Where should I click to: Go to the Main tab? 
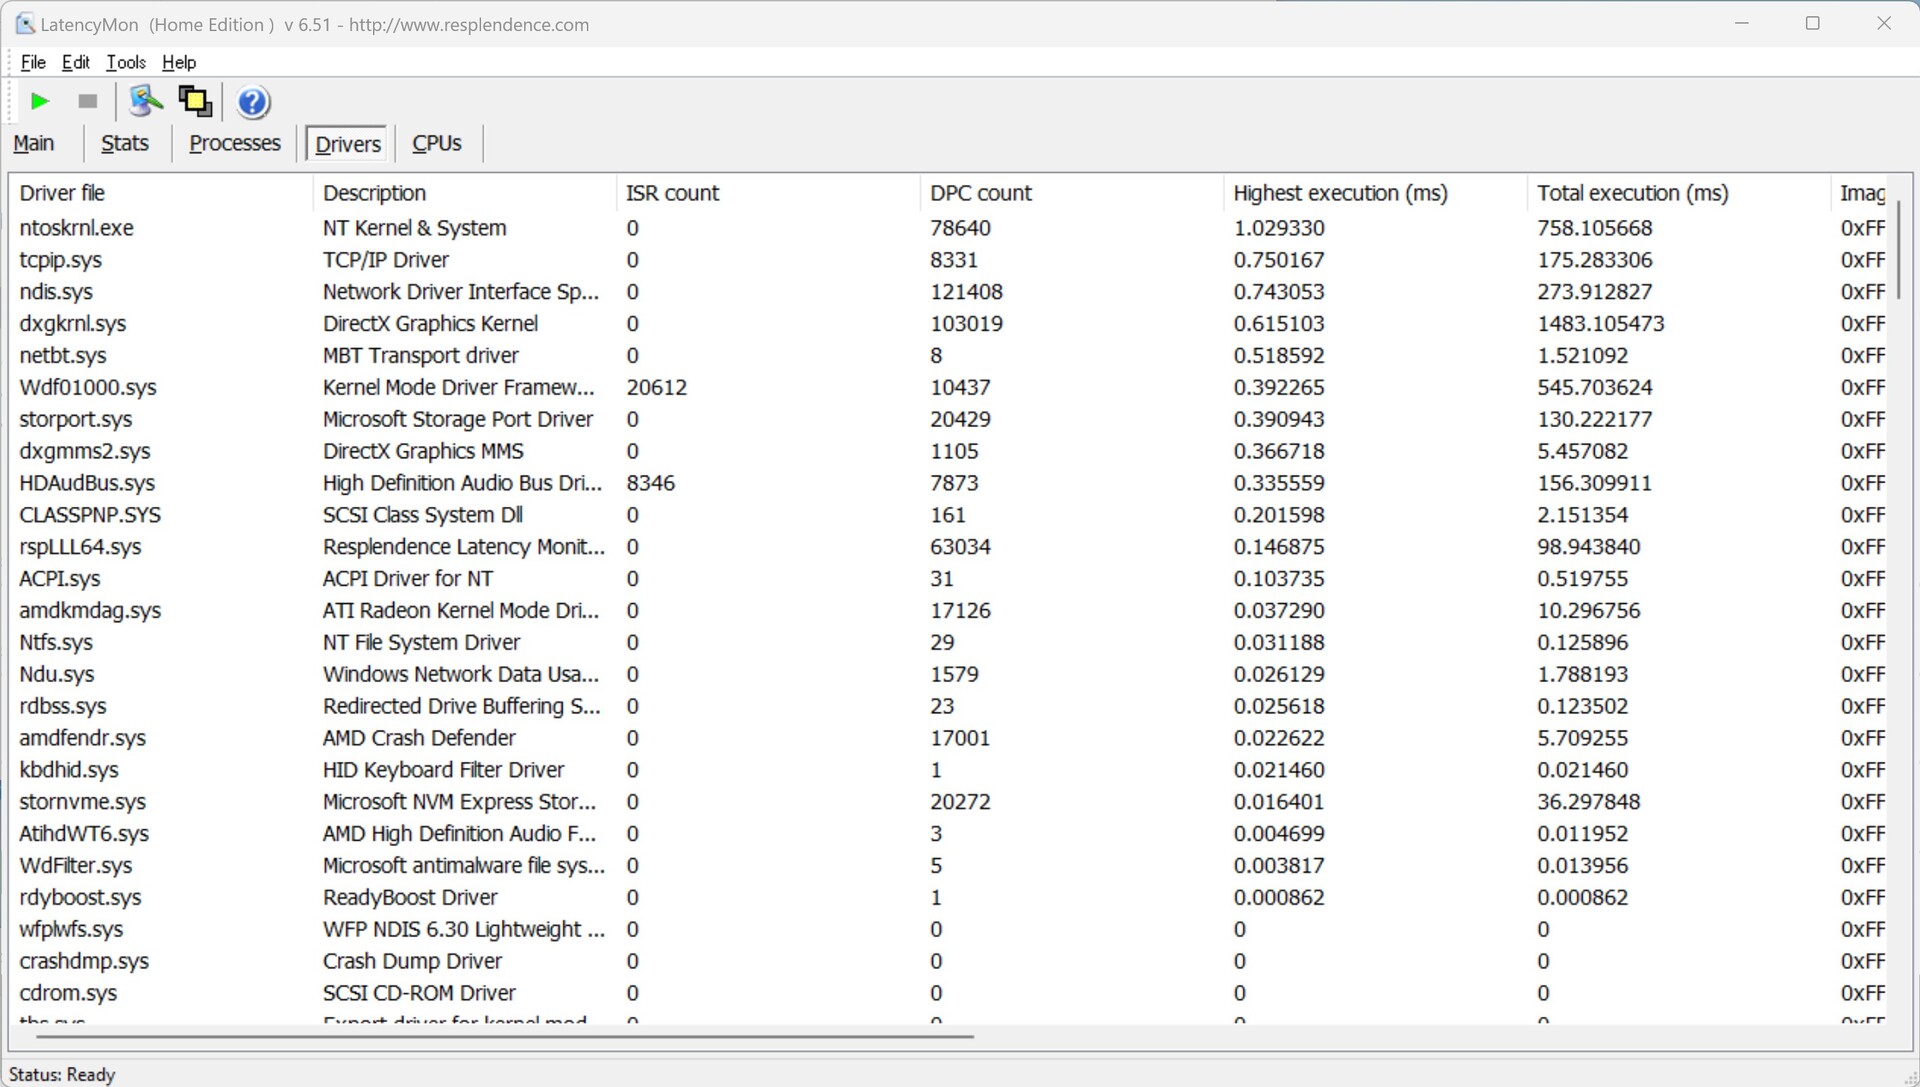(34, 143)
